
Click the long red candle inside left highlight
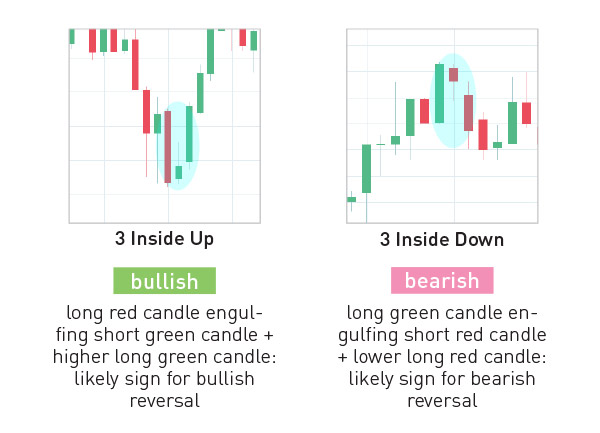tap(168, 147)
